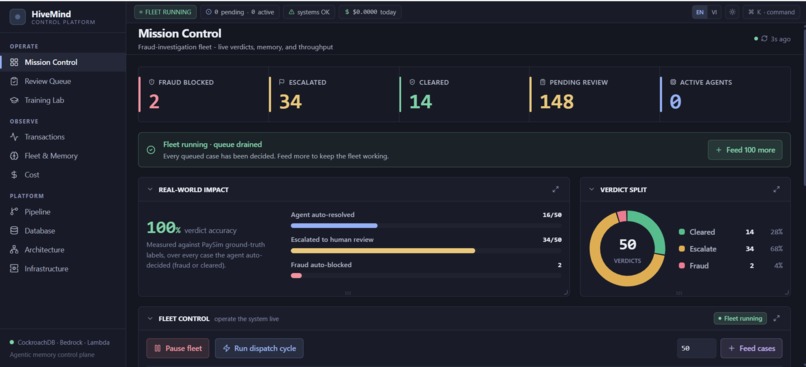Image resolution: width=806 pixels, height=367 pixels.
Task: Switch language to EN
Action: click(699, 12)
